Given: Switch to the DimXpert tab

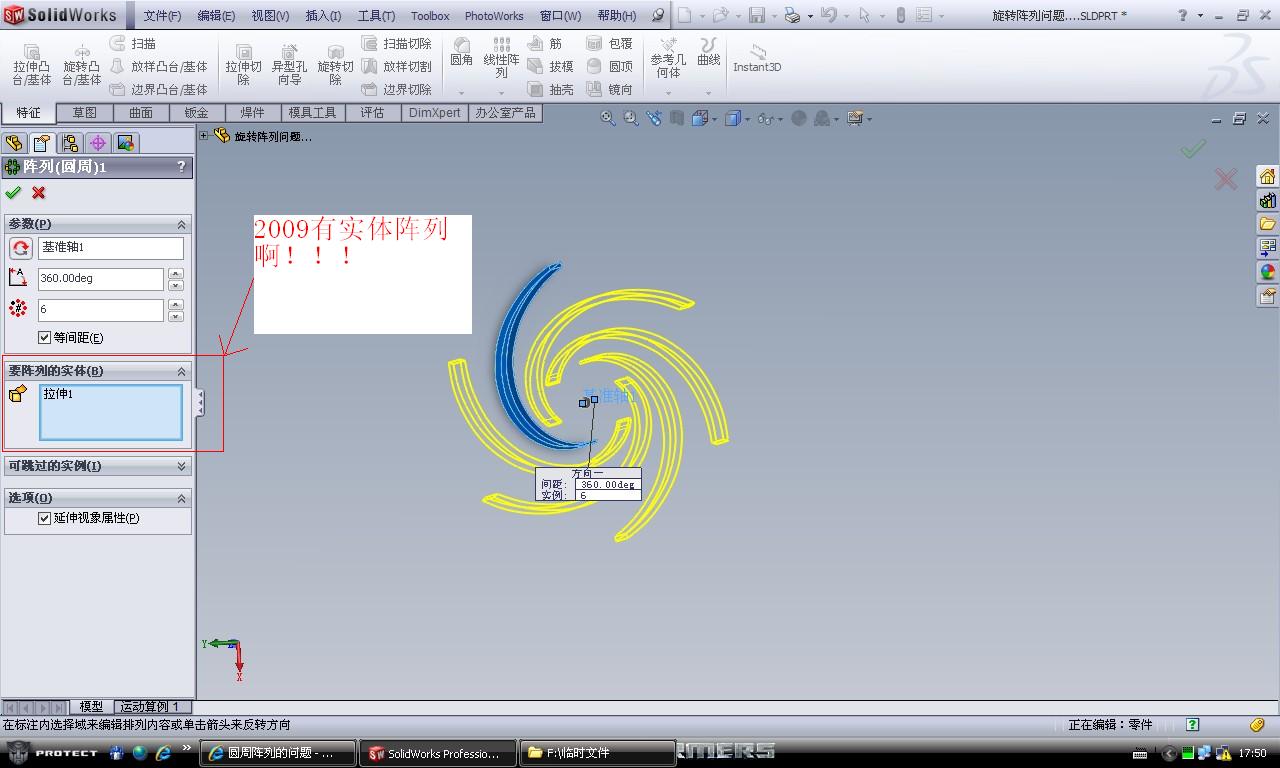Looking at the screenshot, I should point(435,113).
